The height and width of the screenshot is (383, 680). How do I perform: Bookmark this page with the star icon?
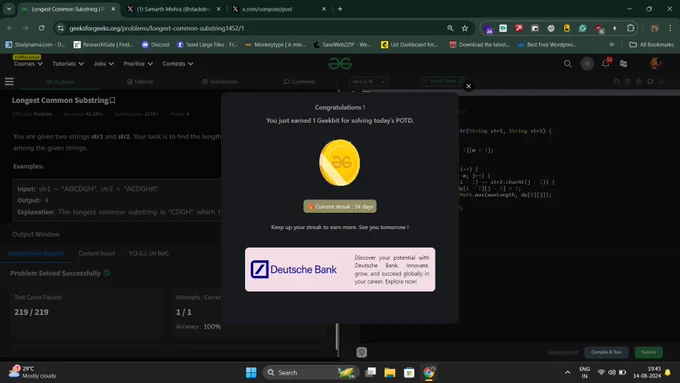tap(465, 28)
